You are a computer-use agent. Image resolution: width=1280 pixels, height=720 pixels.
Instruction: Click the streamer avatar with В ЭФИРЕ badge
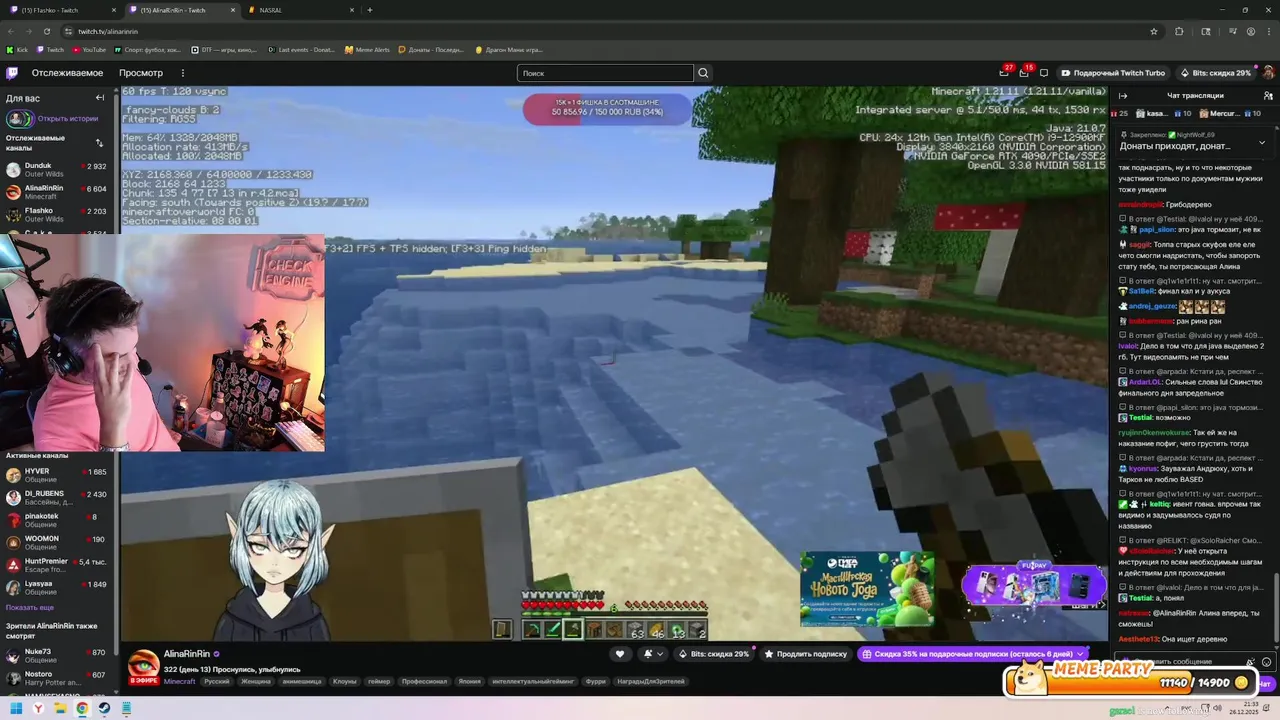[x=143, y=665]
